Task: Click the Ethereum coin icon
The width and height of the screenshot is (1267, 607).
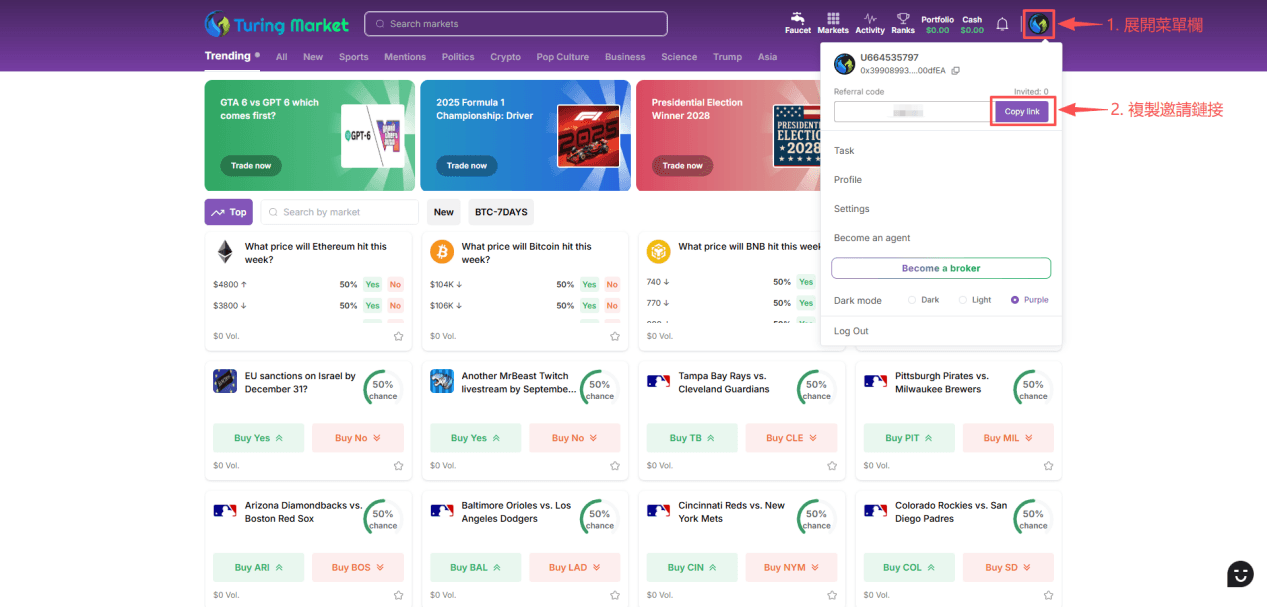Action: (x=225, y=251)
